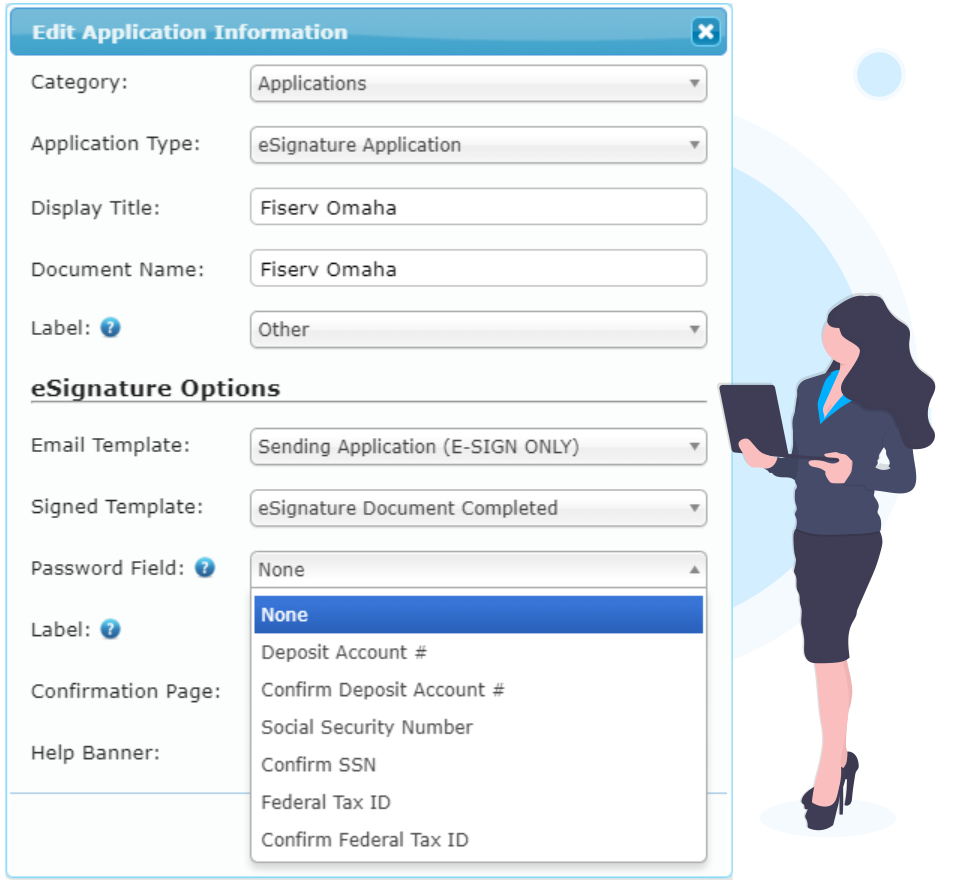The width and height of the screenshot is (960, 880).
Task: Click help icon beside Label below Password Field
Action: tap(110, 629)
